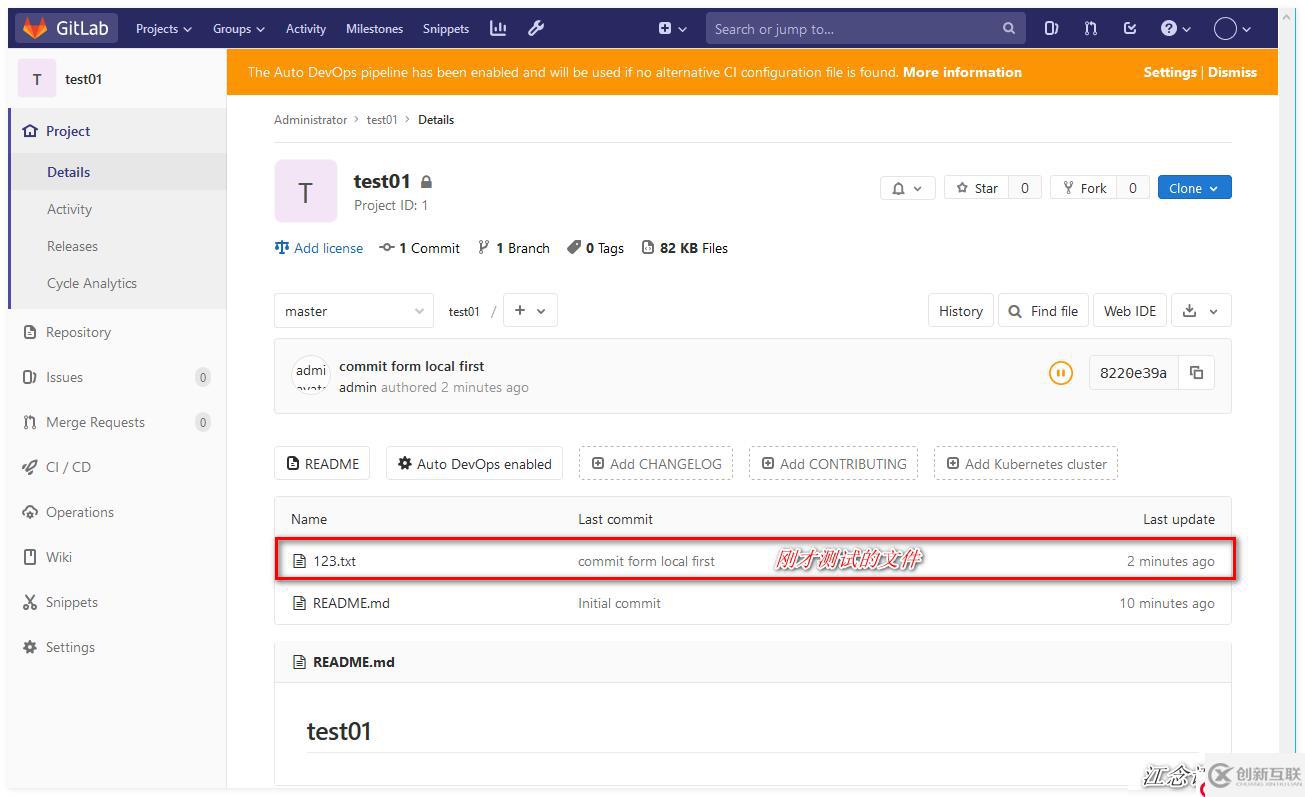Image resolution: width=1305 pixels, height=797 pixels.
Task: Open the Milestones menu in top navigation
Action: click(374, 28)
